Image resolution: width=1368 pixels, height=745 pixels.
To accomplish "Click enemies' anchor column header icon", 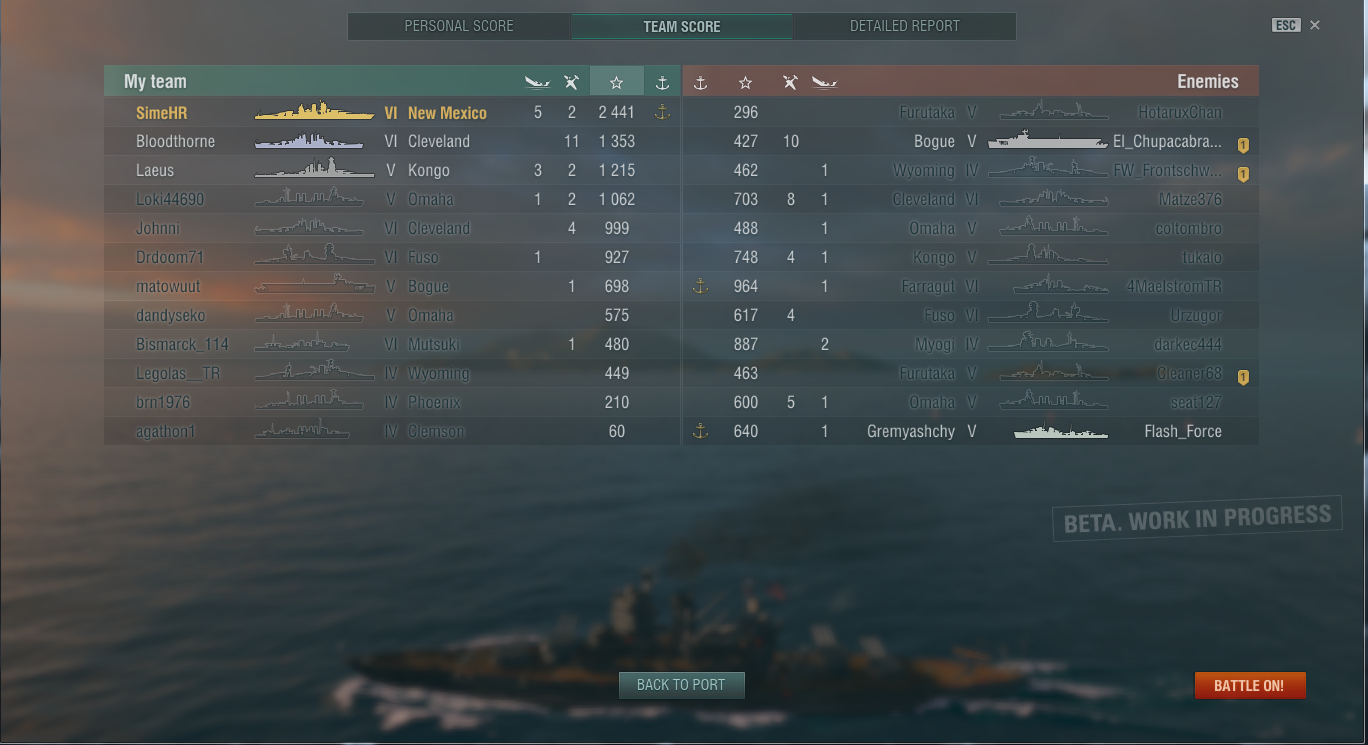I will [700, 82].
